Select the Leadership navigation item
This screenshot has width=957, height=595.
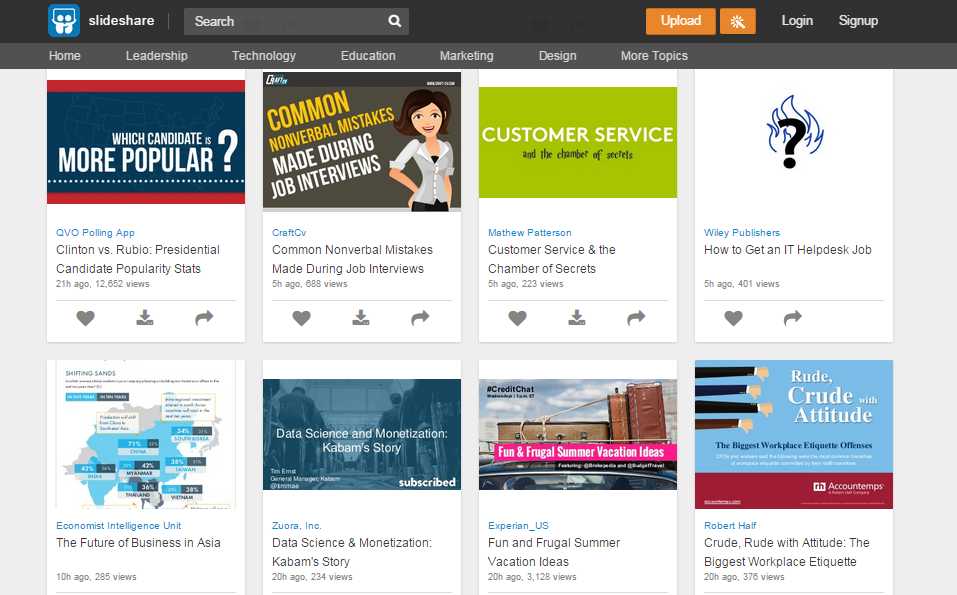tap(156, 56)
